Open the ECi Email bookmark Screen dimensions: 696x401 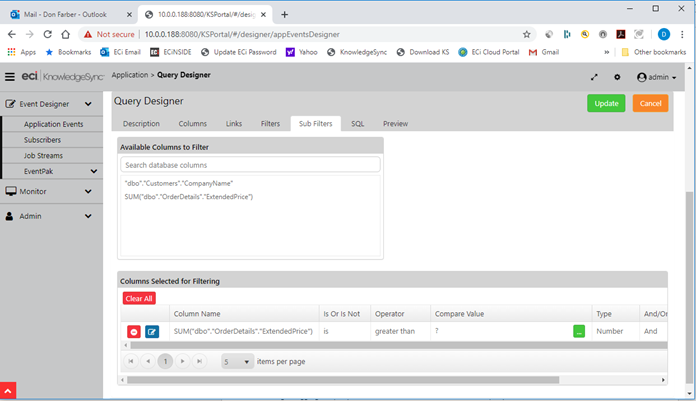click(x=120, y=52)
